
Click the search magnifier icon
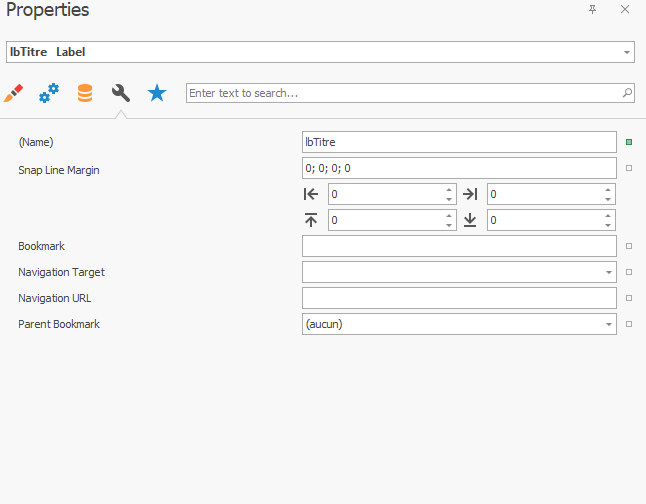pos(627,93)
